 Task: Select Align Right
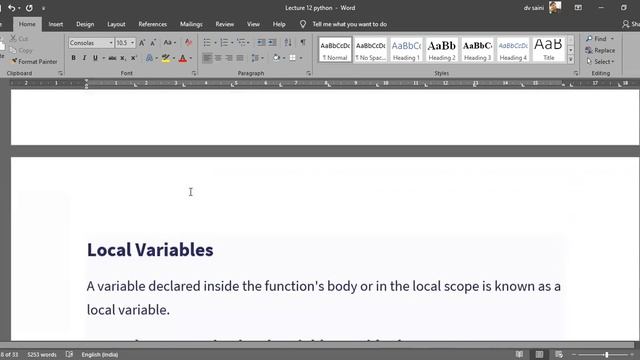pyautogui.click(x=229, y=58)
